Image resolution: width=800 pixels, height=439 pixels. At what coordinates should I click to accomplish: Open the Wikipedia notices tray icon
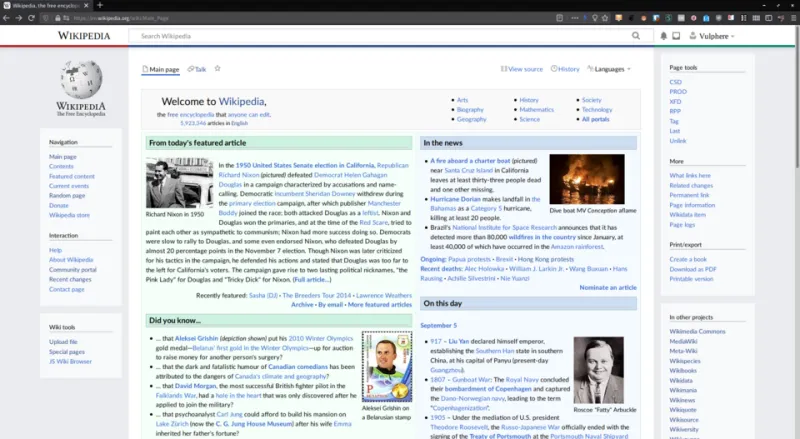tap(676, 36)
